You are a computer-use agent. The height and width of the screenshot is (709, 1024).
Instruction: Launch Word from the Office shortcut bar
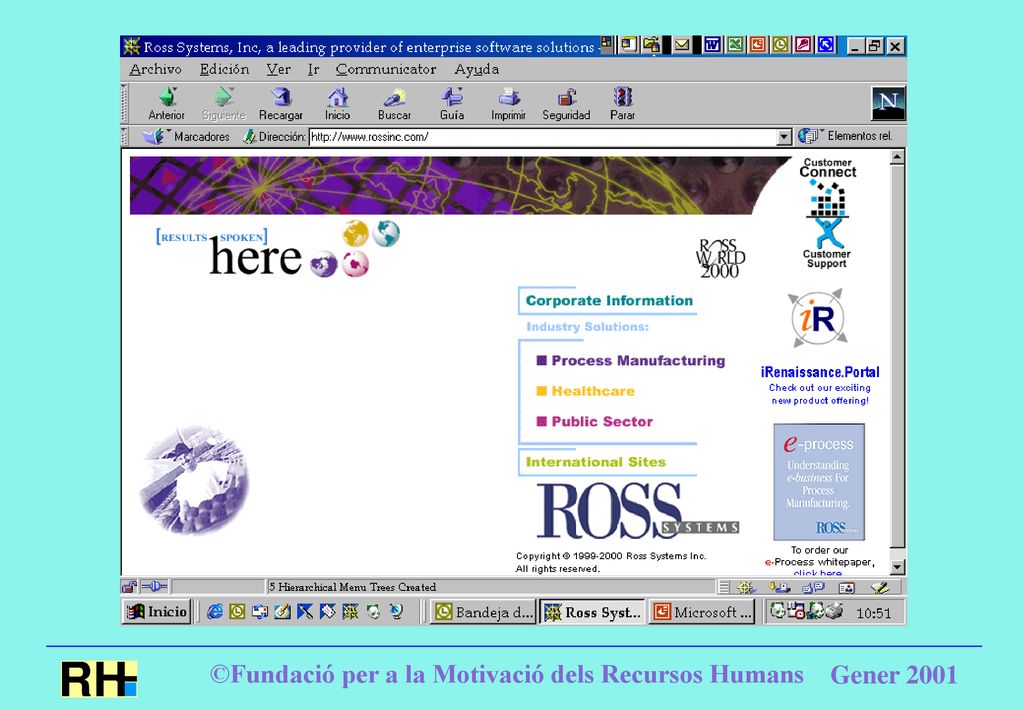(712, 45)
